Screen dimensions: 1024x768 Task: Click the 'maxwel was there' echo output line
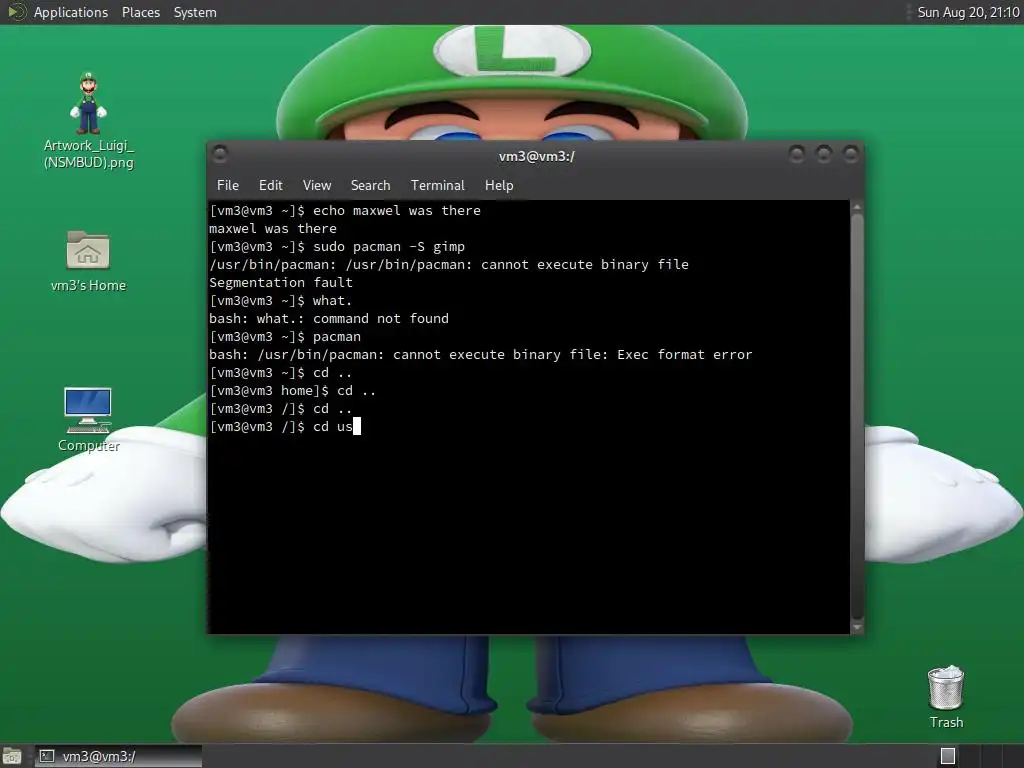(x=273, y=229)
